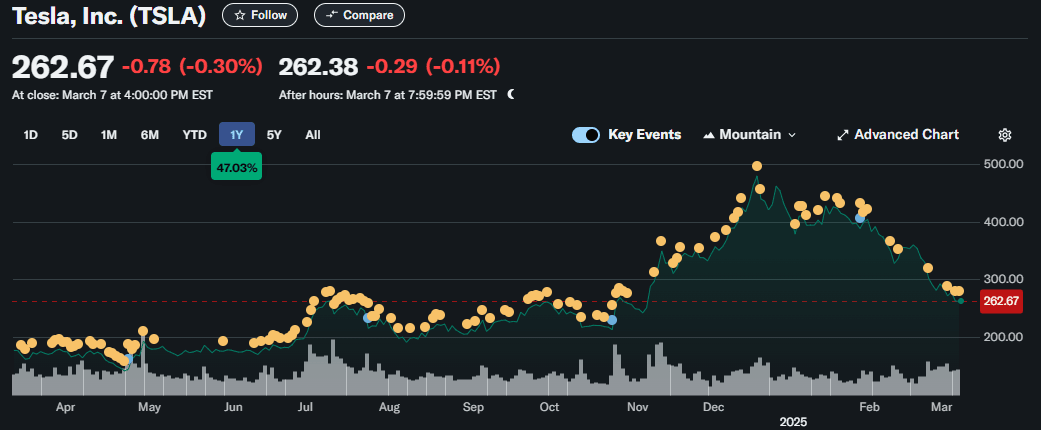Click the Advanced Chart expand arrows icon
This screenshot has height=430, width=1041.
click(x=842, y=135)
